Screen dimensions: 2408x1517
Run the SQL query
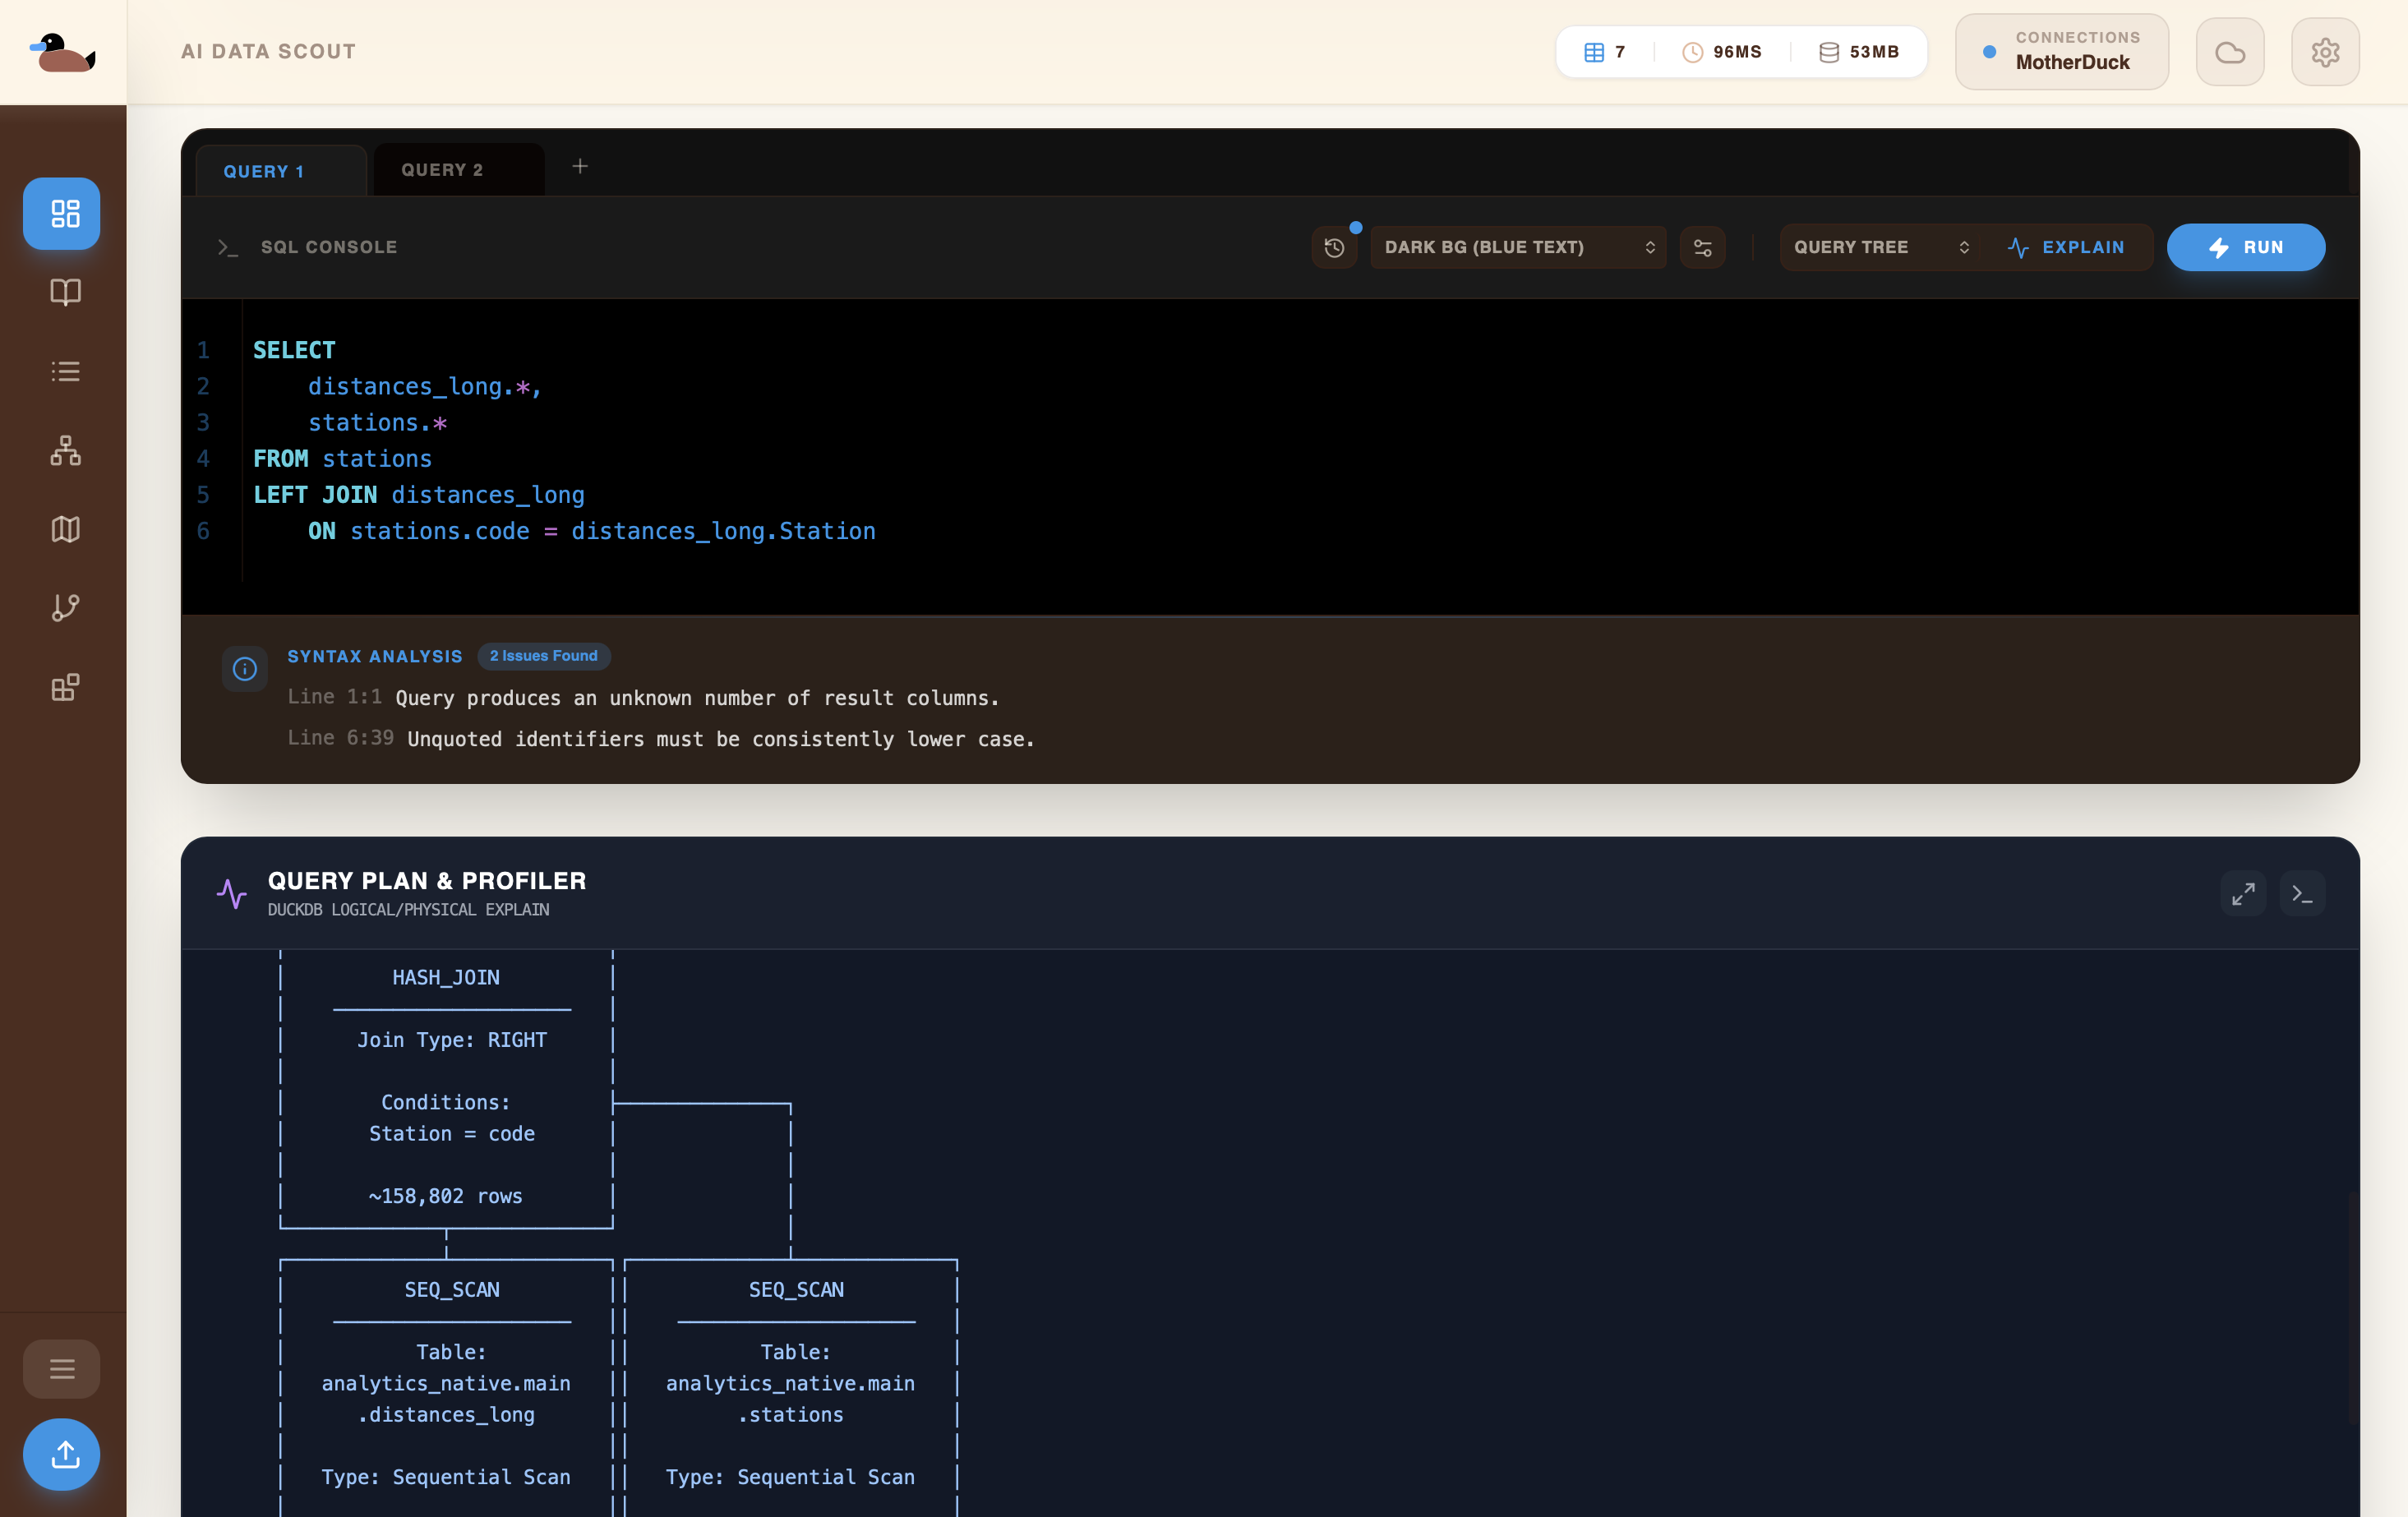click(x=2246, y=247)
